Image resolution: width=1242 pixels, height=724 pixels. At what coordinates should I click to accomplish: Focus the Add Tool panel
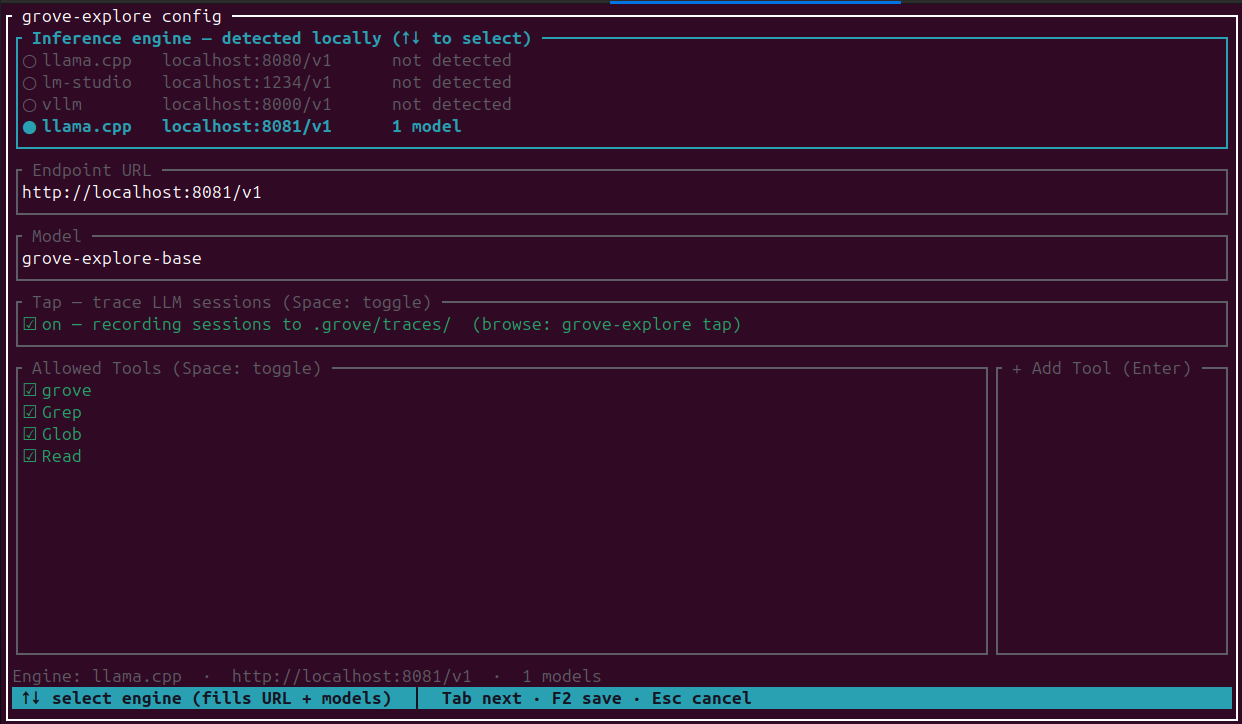click(x=1112, y=511)
